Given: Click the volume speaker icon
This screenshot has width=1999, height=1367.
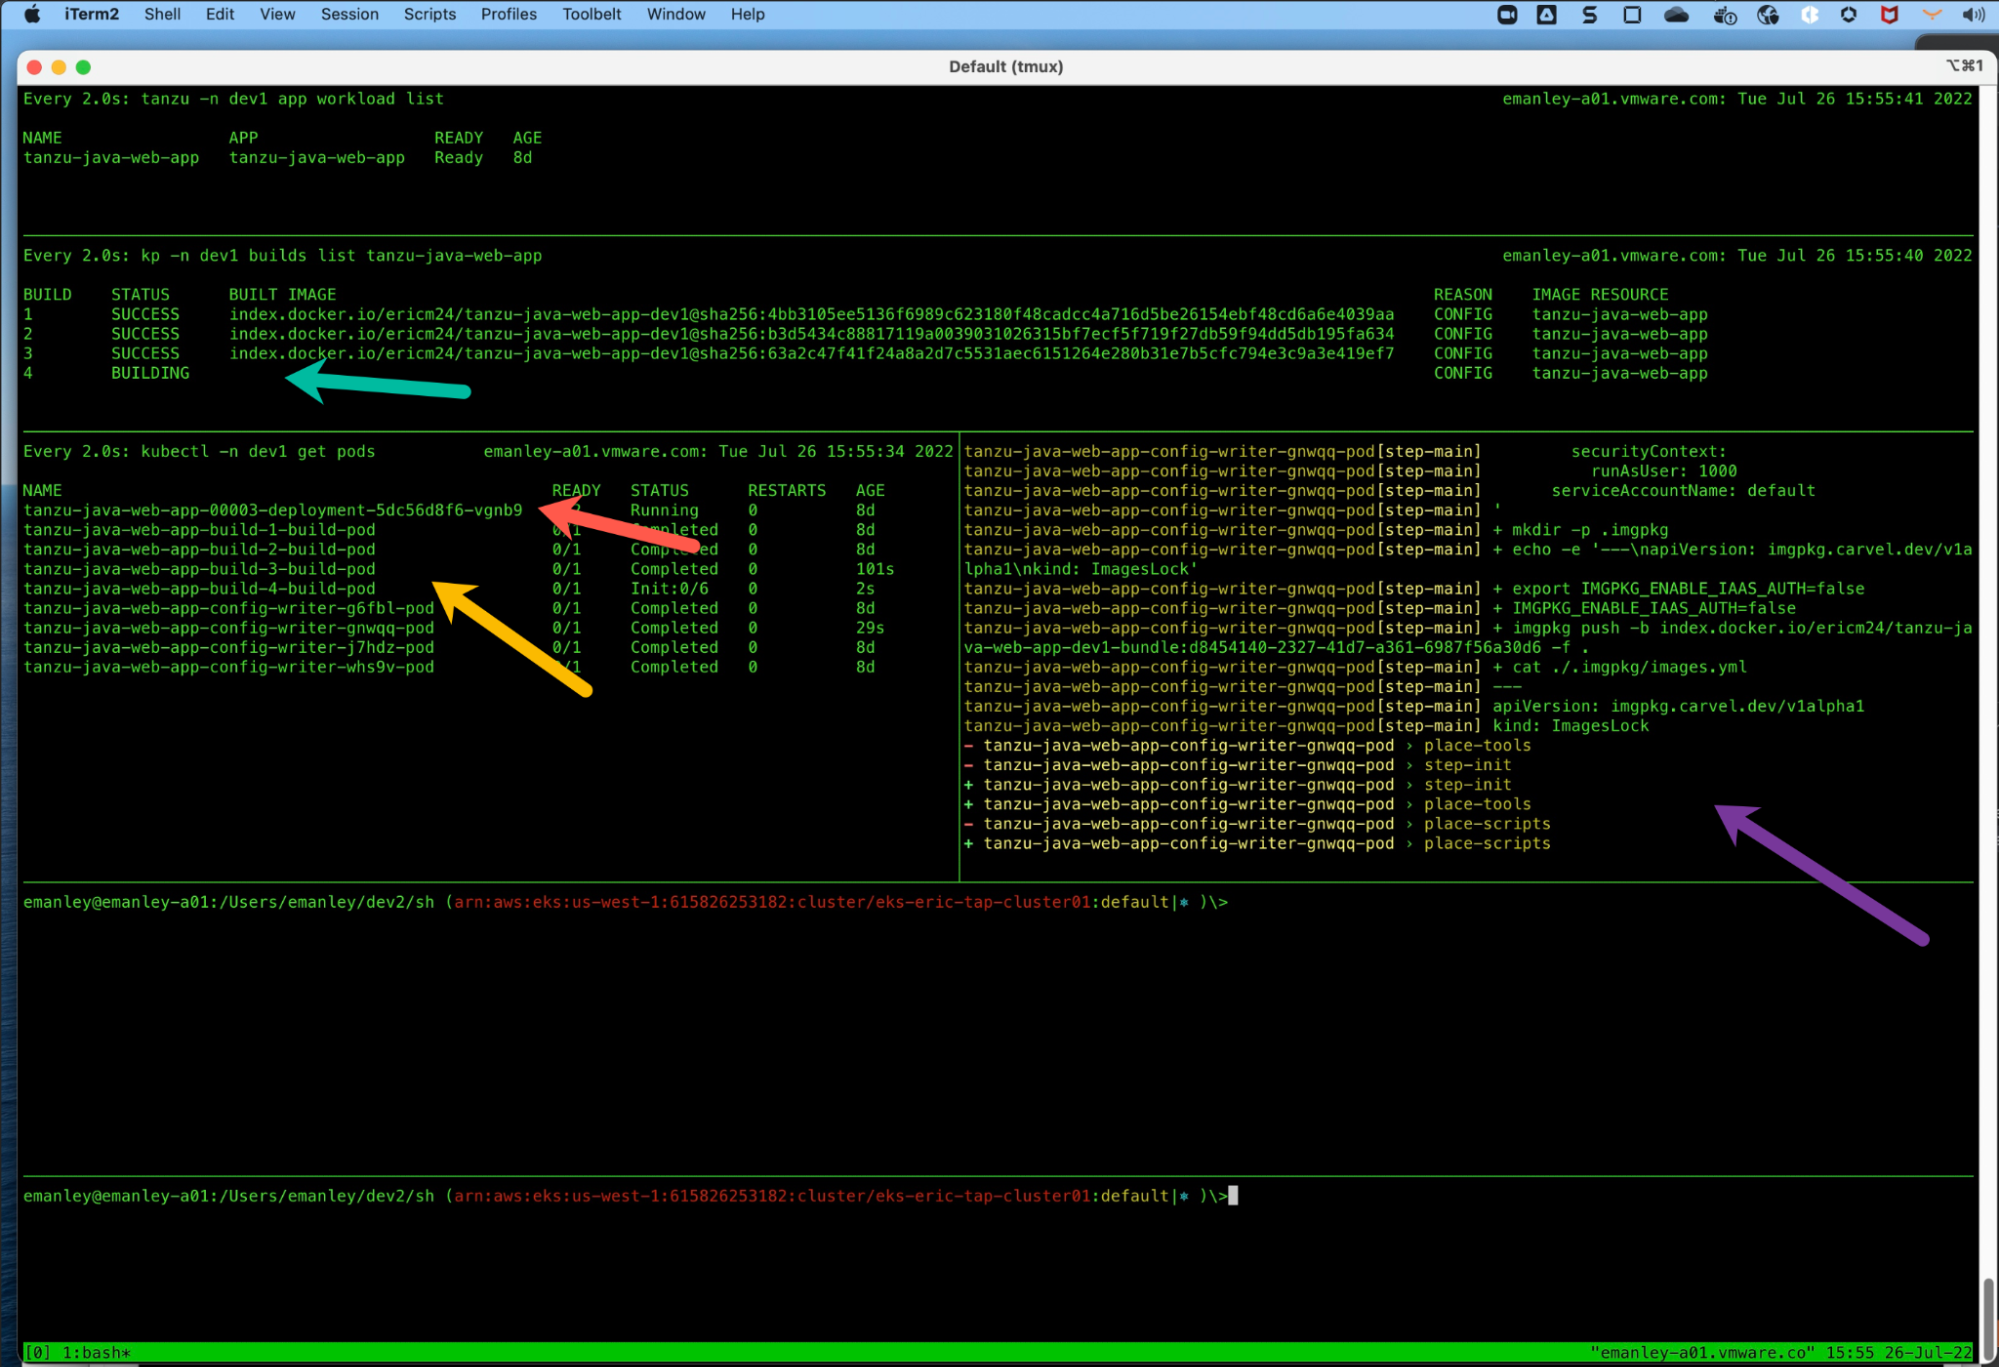Looking at the screenshot, I should pos(1973,14).
